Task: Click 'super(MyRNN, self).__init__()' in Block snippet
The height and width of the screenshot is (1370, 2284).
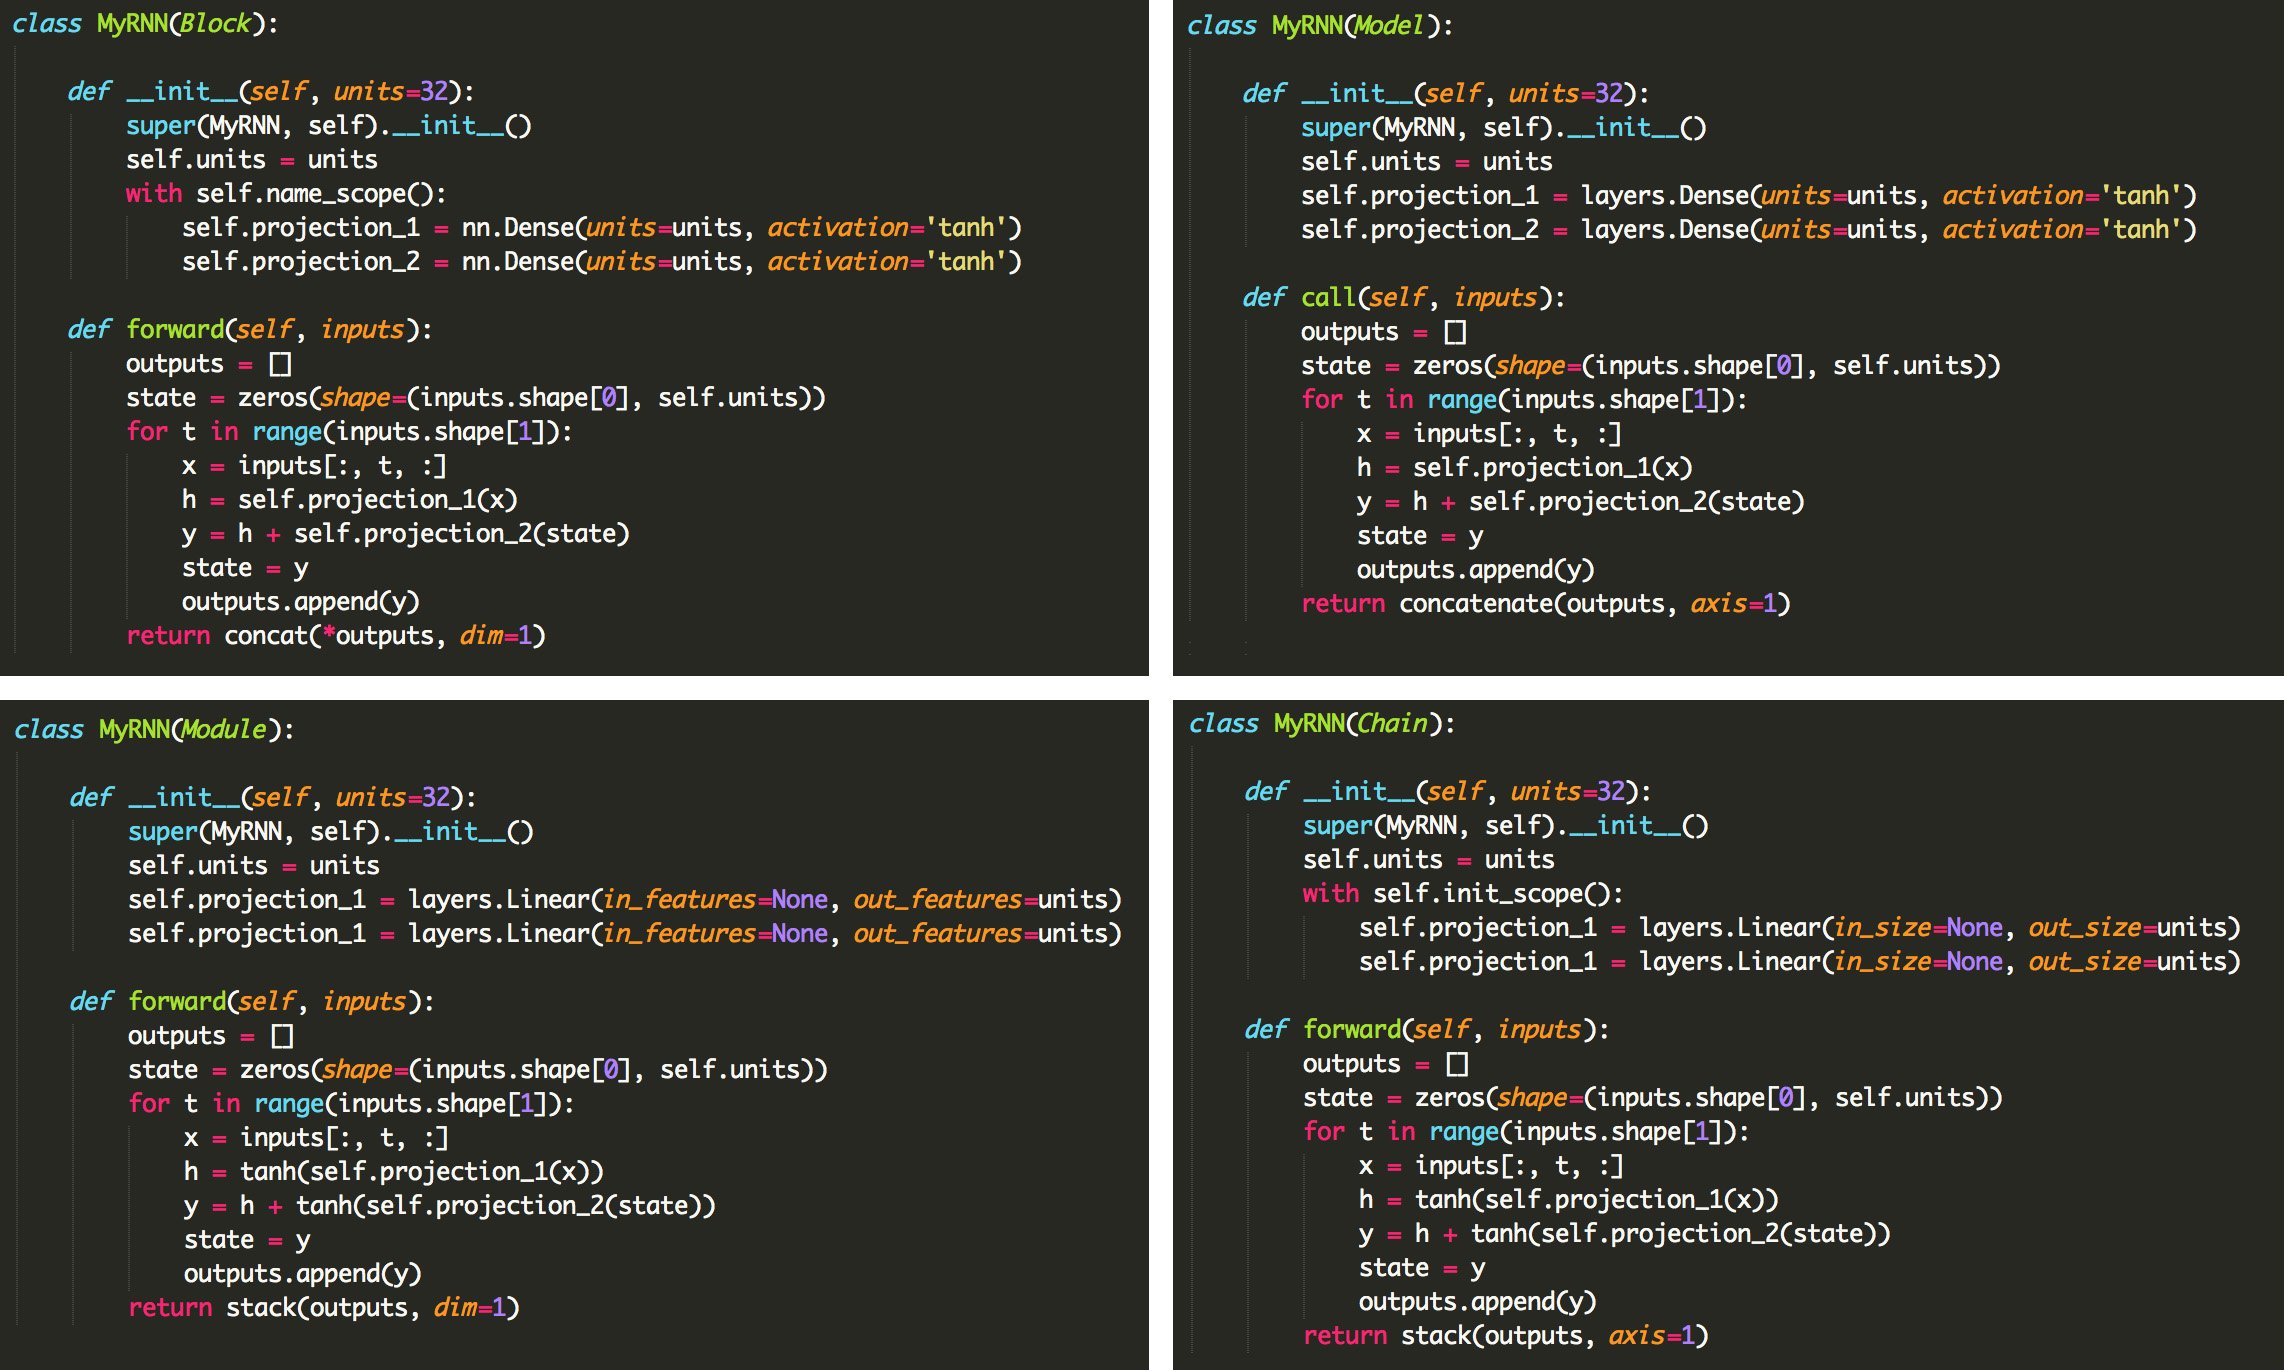Action: (x=329, y=126)
